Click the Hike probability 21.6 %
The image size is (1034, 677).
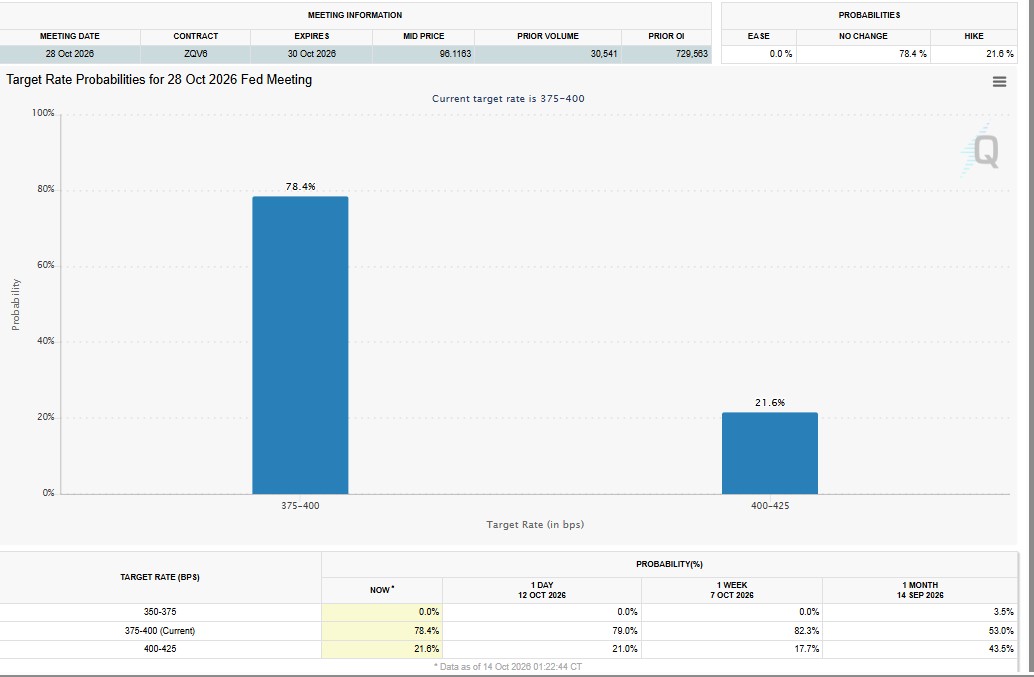pyautogui.click(x=1000, y=54)
